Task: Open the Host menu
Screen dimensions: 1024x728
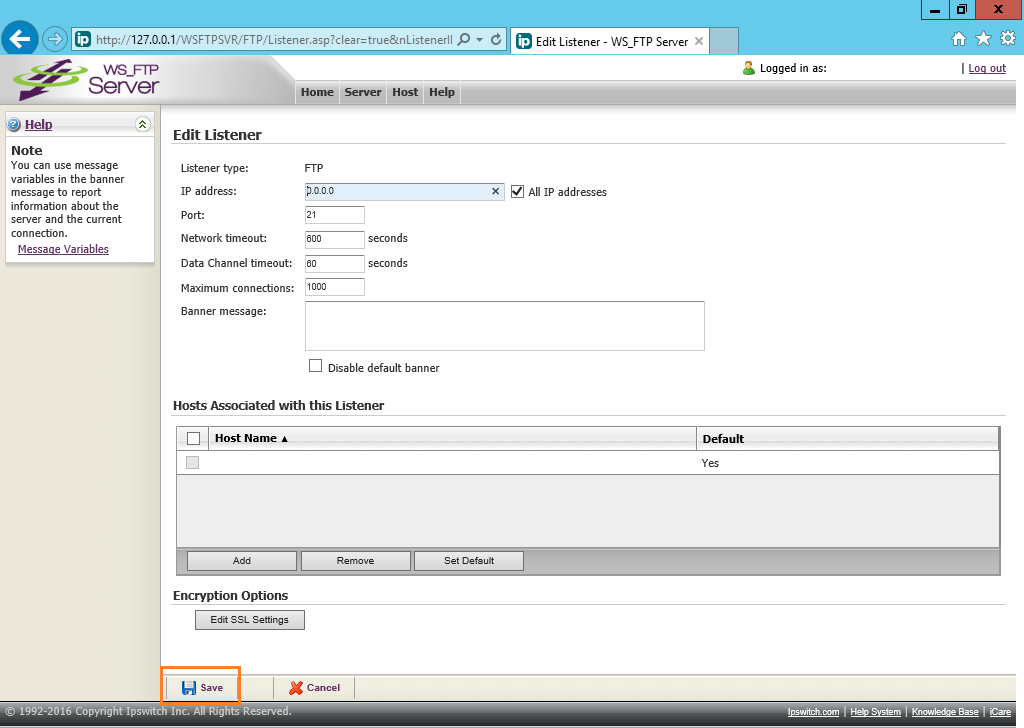Action: click(x=405, y=92)
